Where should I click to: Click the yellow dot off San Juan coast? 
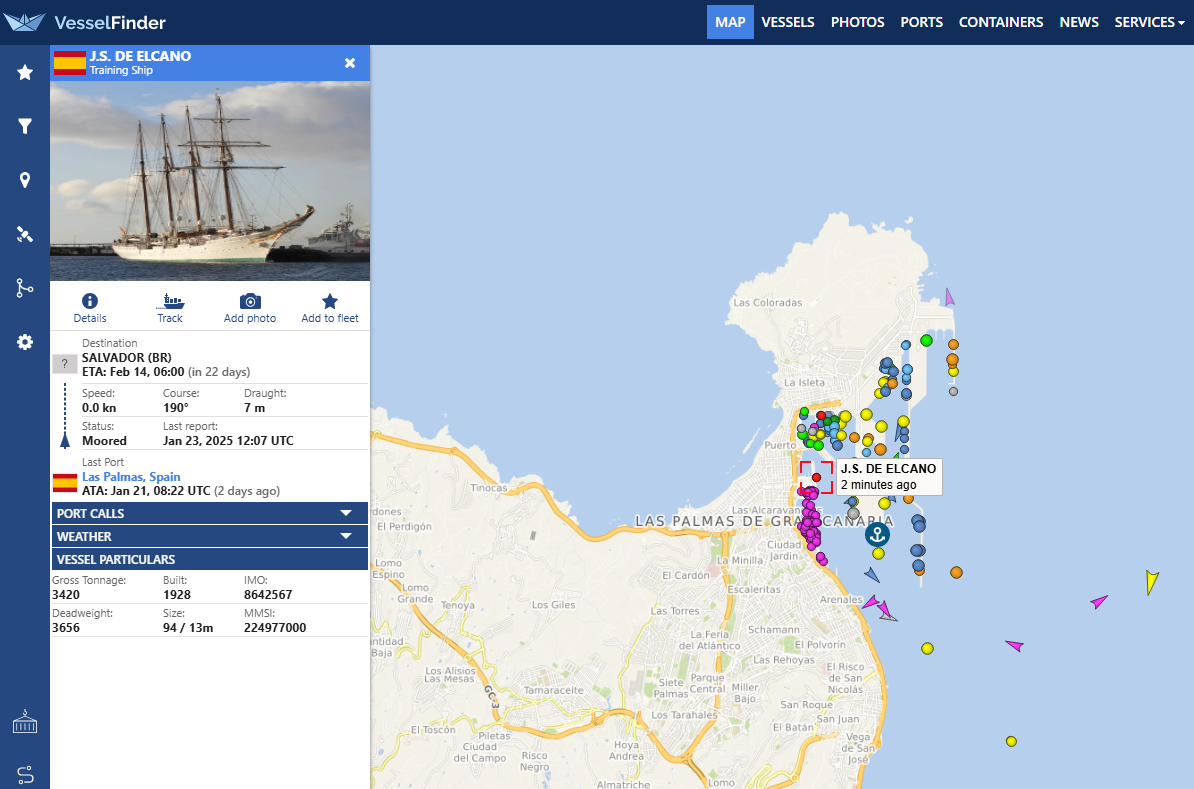point(1010,741)
